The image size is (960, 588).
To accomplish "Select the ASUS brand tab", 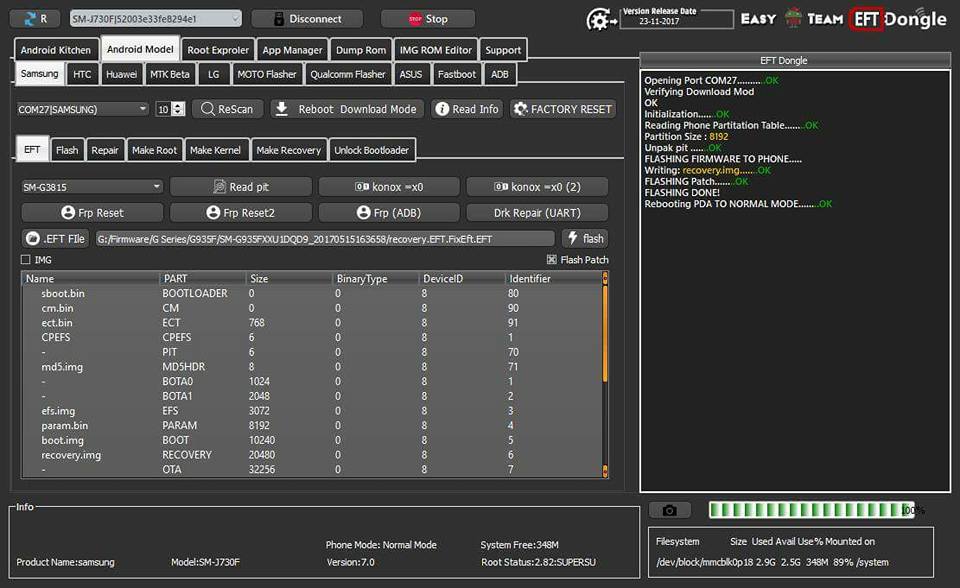I will coord(411,74).
